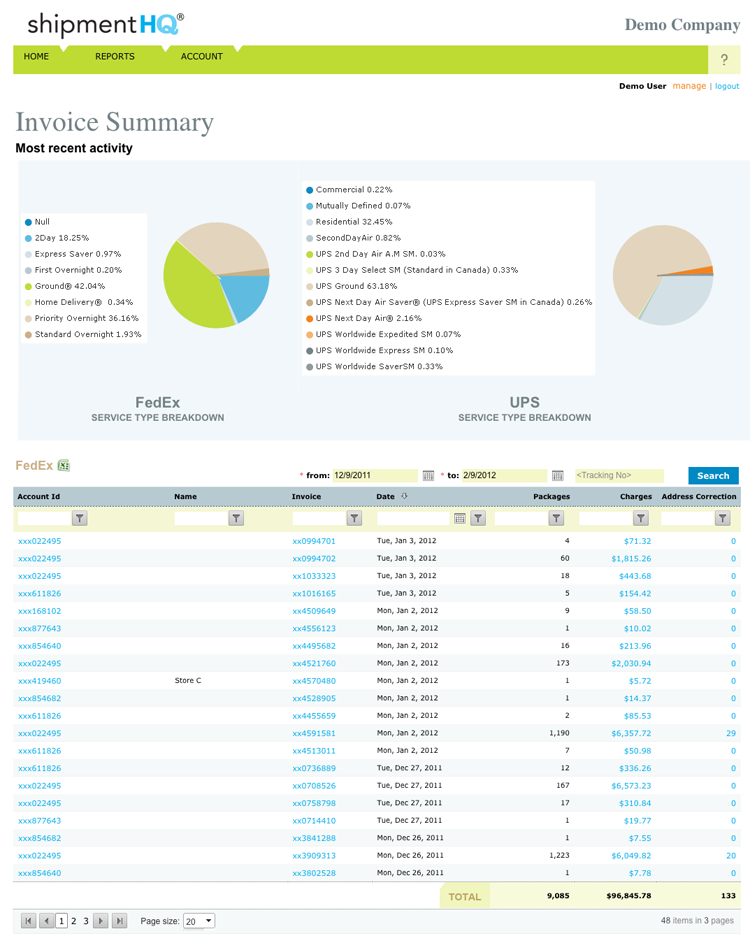750x936 pixels.
Task: Open the calendar picker for the to date
Action: pos(558,476)
